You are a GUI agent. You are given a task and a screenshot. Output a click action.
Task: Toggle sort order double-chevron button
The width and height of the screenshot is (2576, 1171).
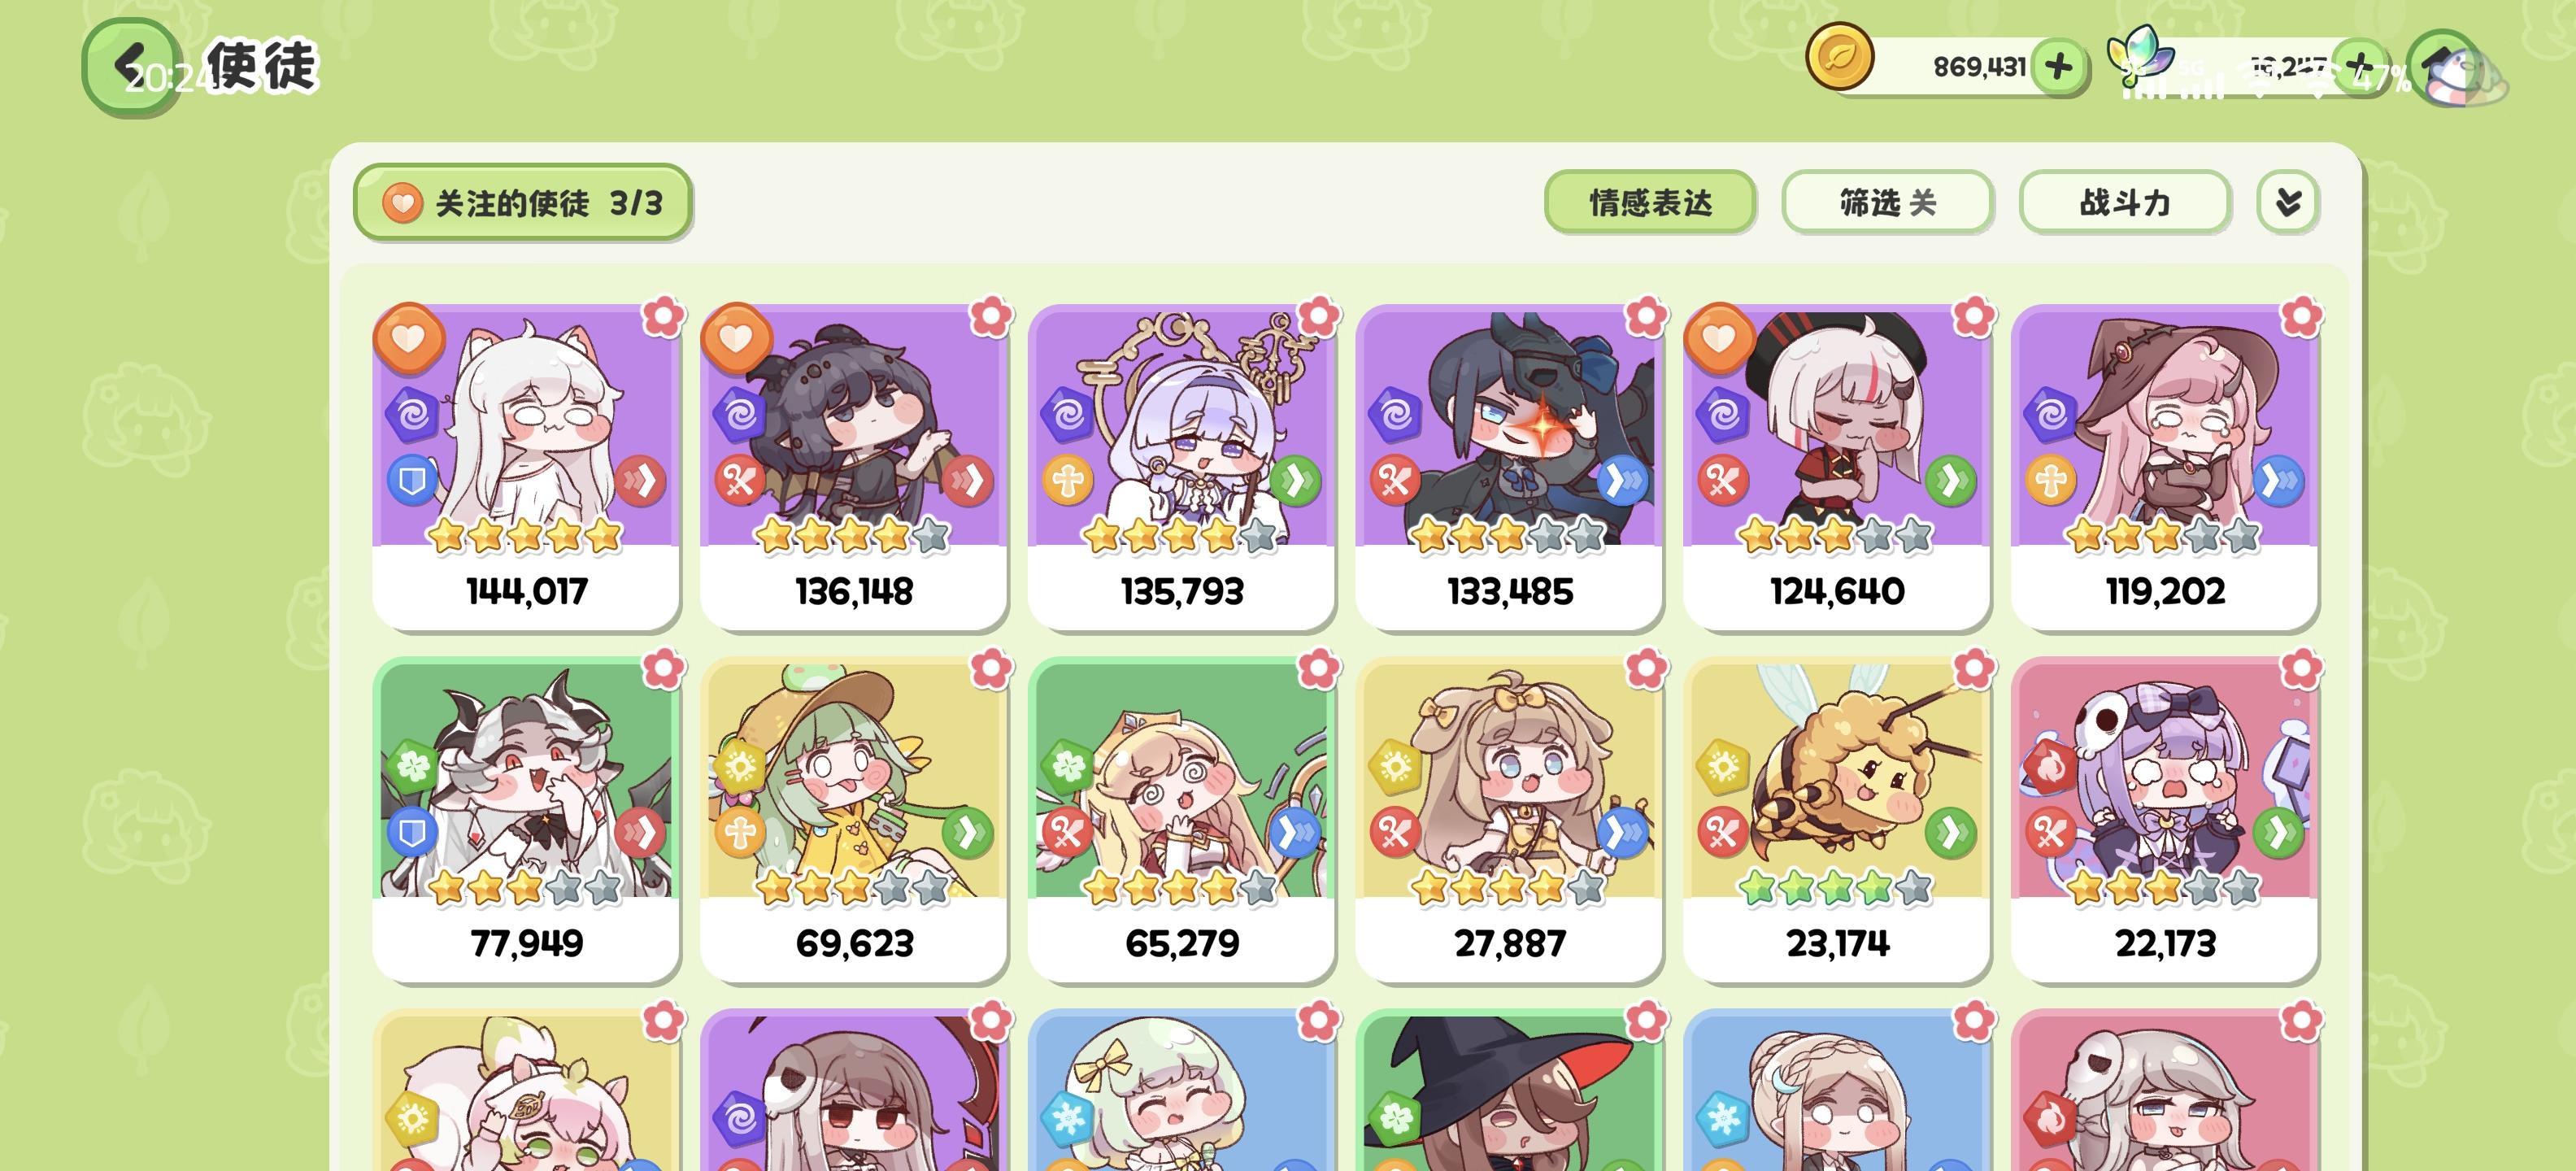point(2288,203)
